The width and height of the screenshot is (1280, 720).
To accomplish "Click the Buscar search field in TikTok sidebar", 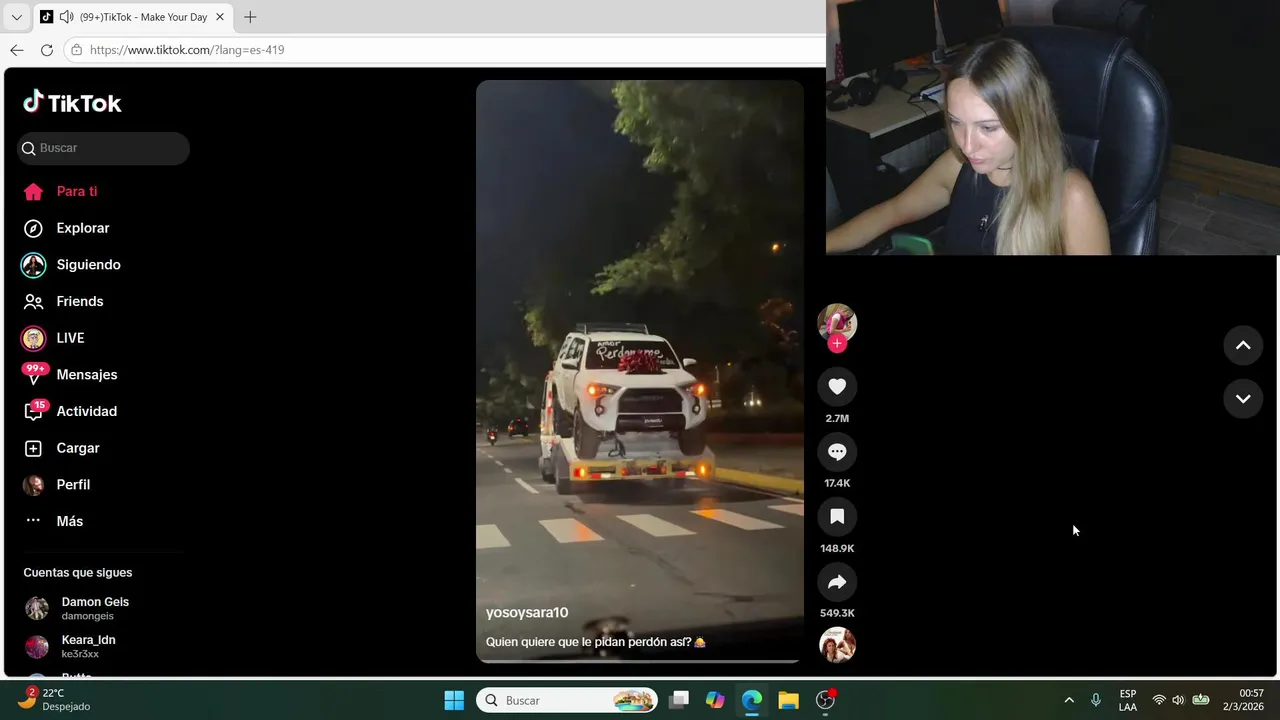I will coord(103,148).
